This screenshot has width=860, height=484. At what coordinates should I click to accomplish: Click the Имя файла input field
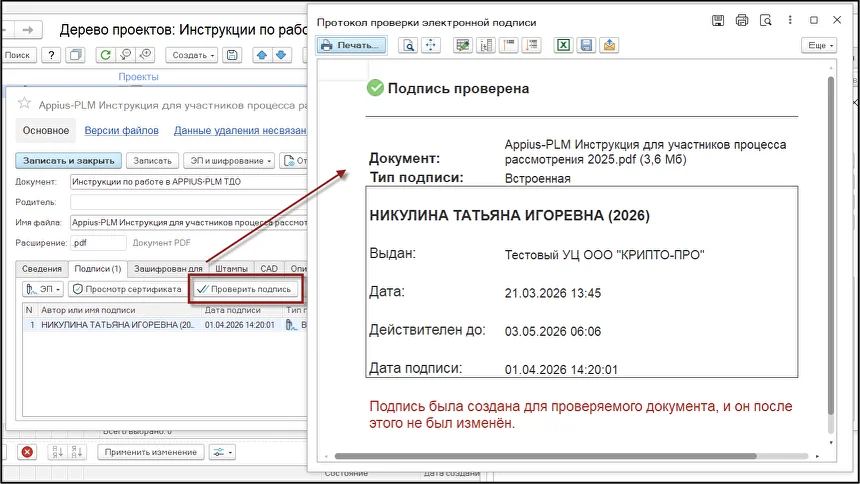pos(189,223)
